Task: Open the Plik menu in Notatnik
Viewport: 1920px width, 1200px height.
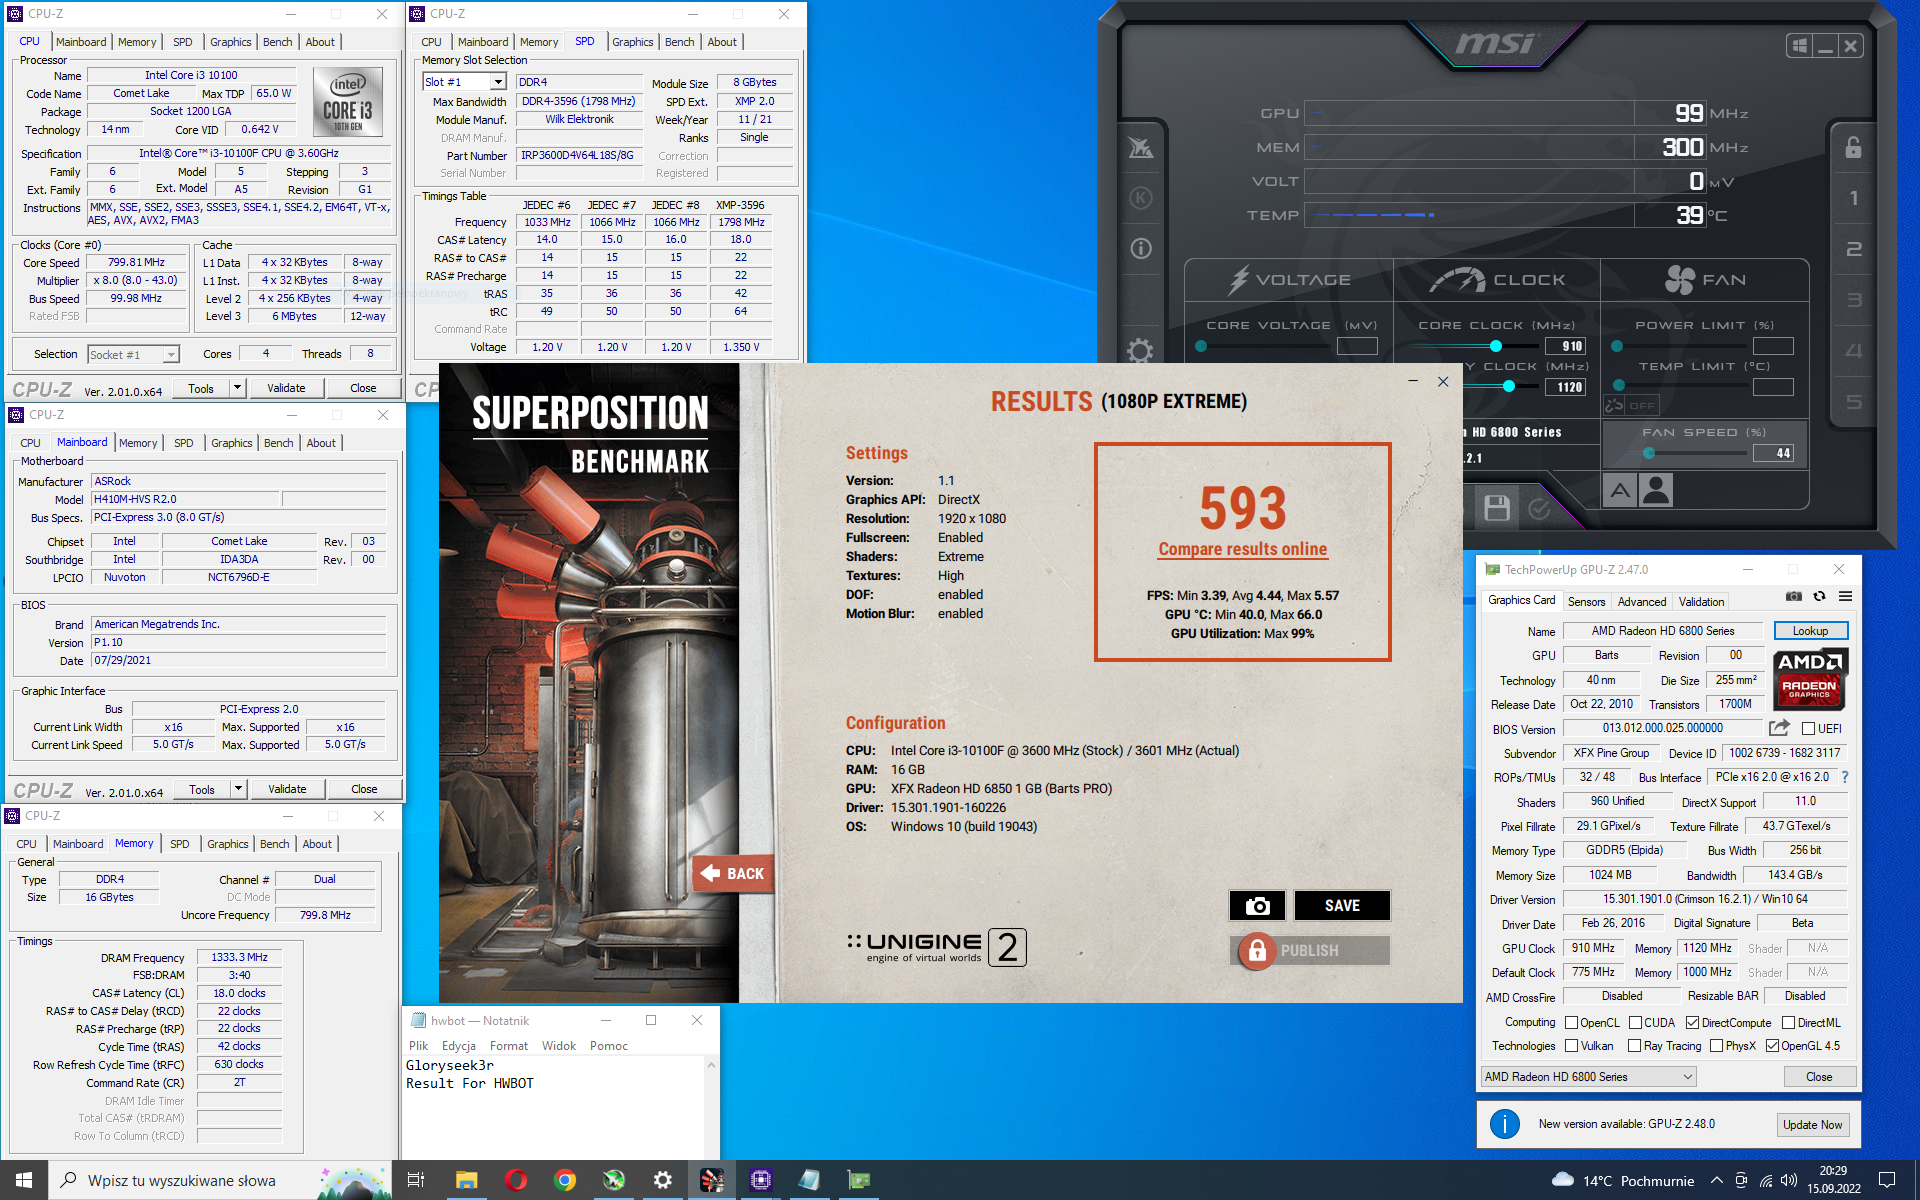Action: click(x=418, y=1046)
